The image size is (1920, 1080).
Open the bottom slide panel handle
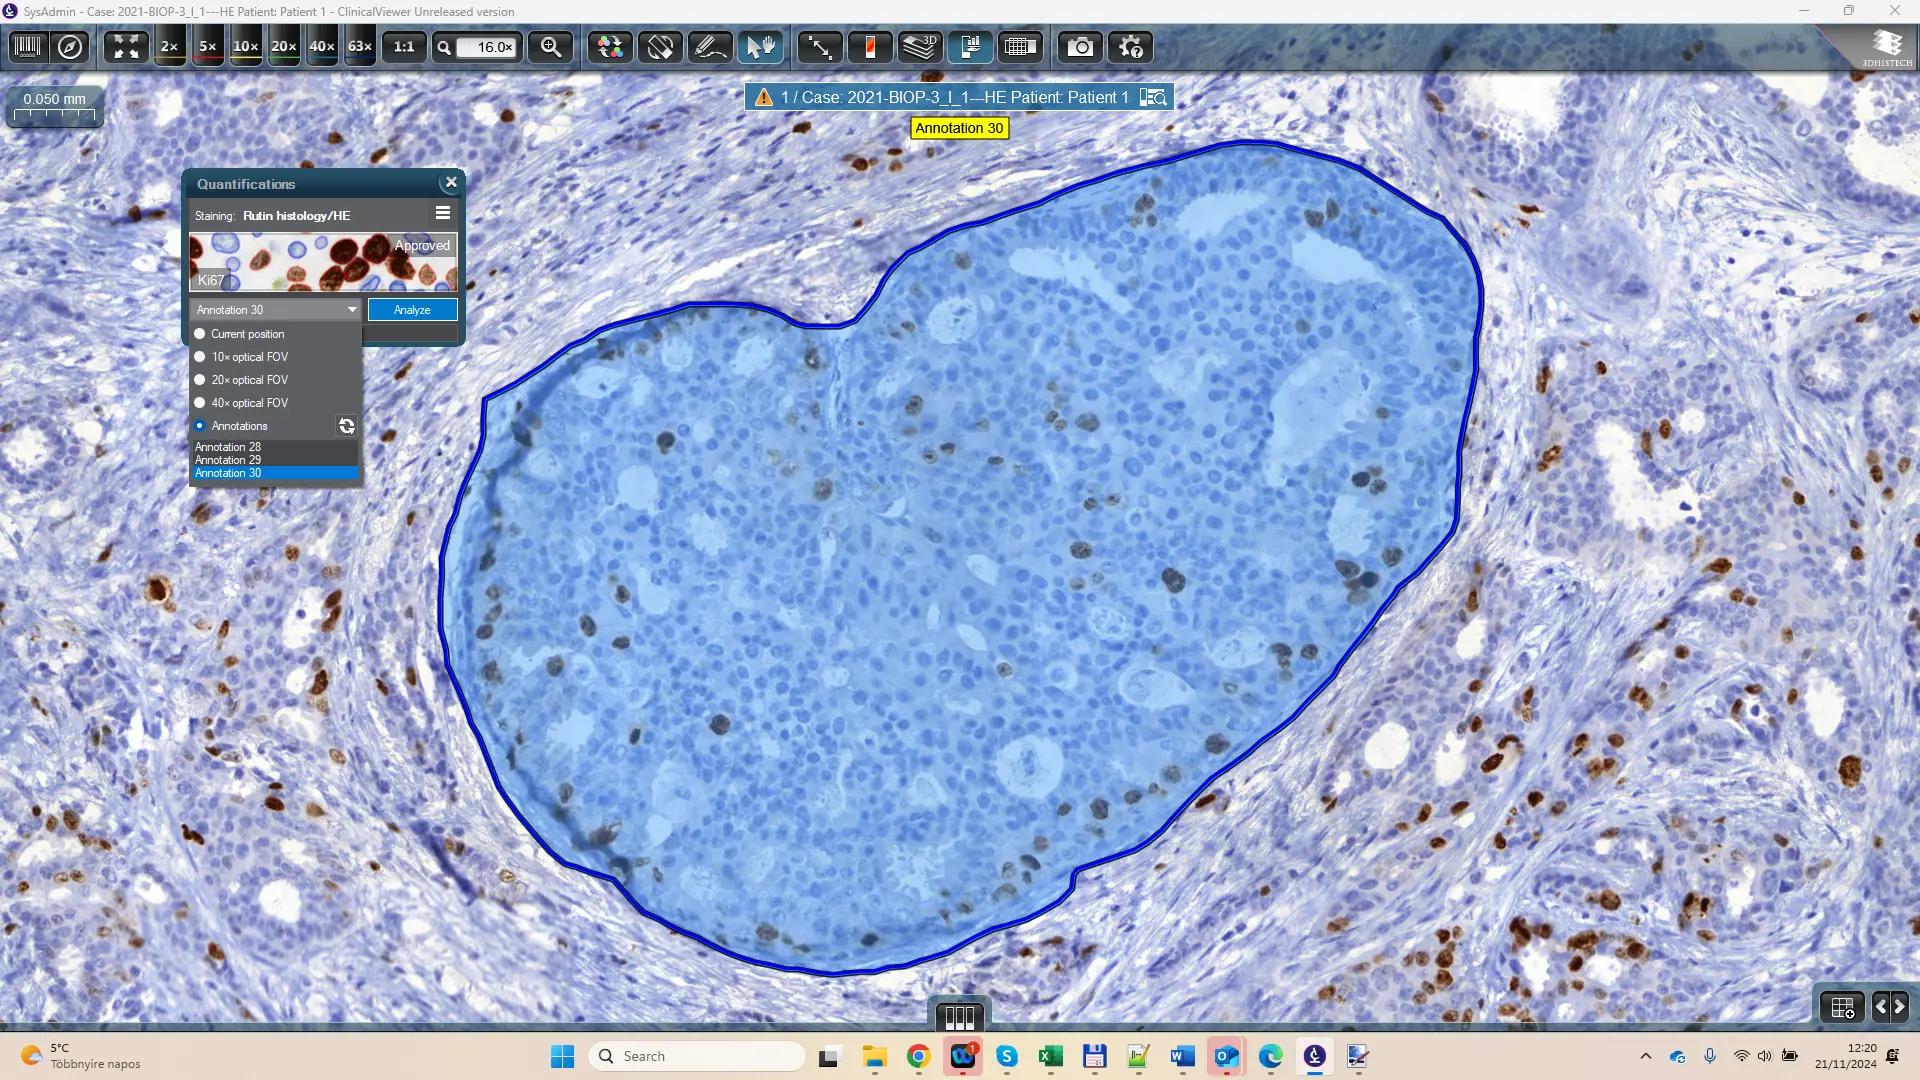tap(959, 1017)
